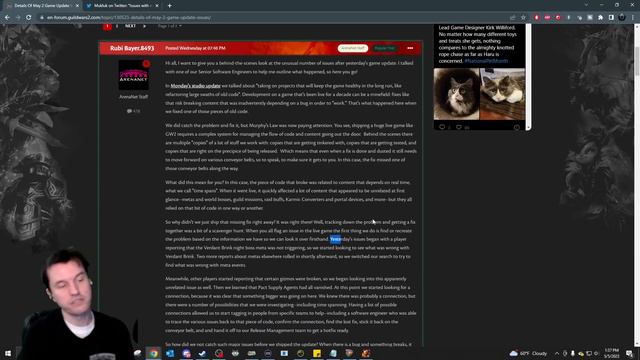Screen dimensions: 640x360
Task: Like the tweet with heart icon
Action: coord(459,127)
